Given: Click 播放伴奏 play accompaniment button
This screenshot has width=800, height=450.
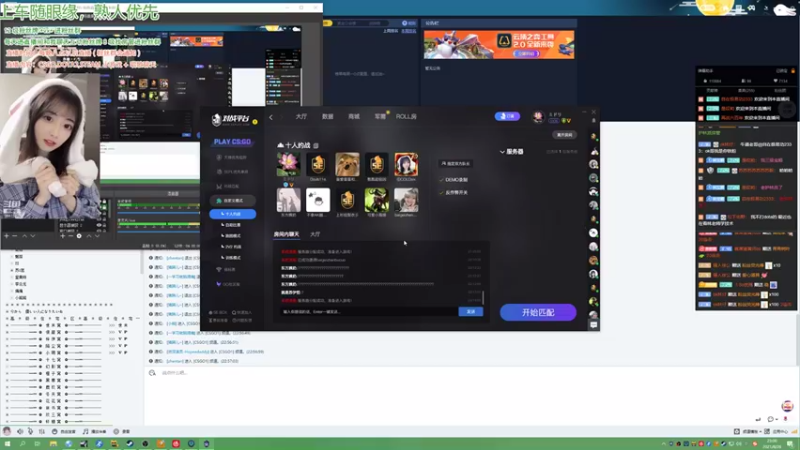Looking at the screenshot, I should [94, 431].
